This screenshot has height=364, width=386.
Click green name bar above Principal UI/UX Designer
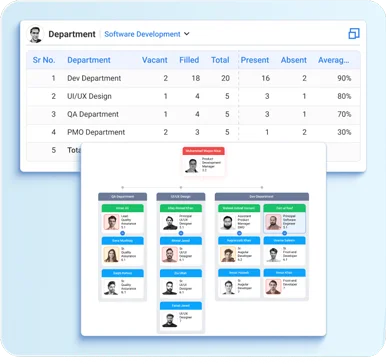point(181,208)
